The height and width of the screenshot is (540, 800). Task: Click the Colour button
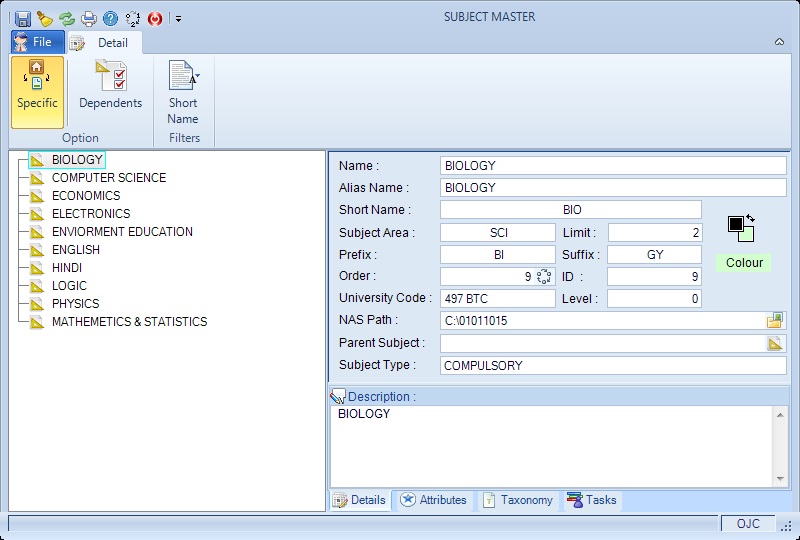pyautogui.click(x=744, y=263)
